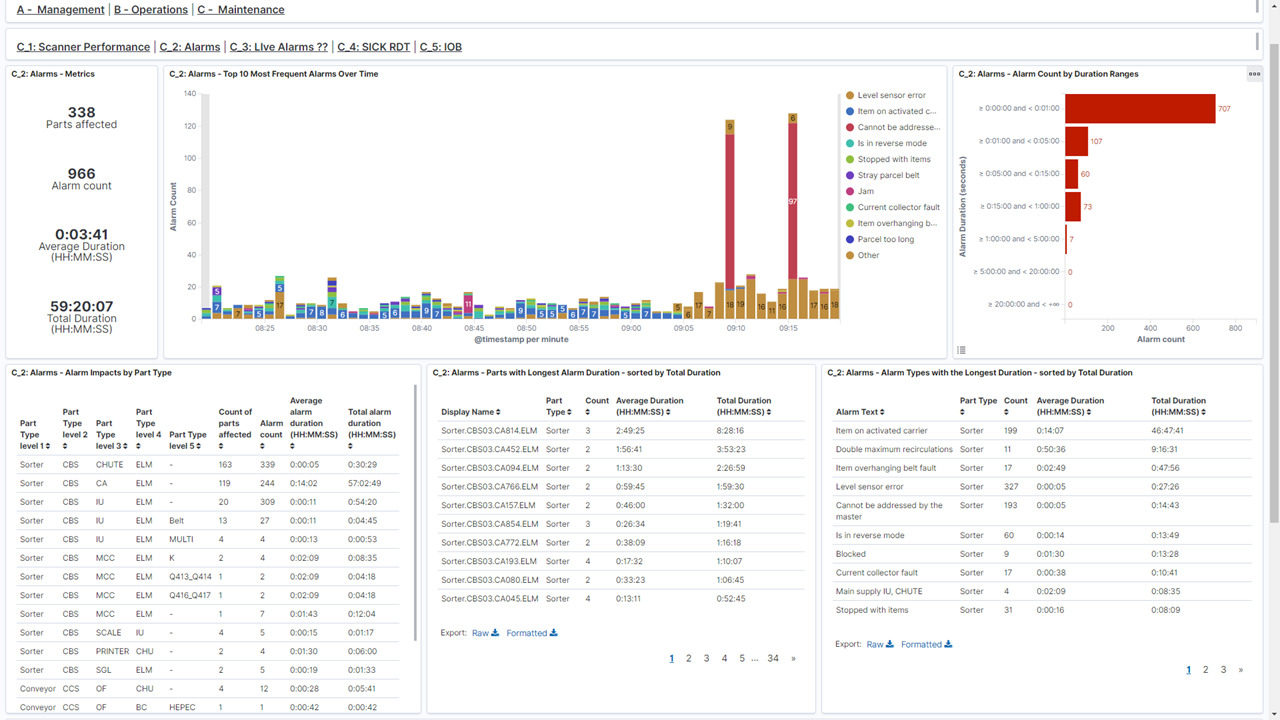Open the B - Operations dashboard link
This screenshot has height=720, width=1280.
tap(151, 10)
